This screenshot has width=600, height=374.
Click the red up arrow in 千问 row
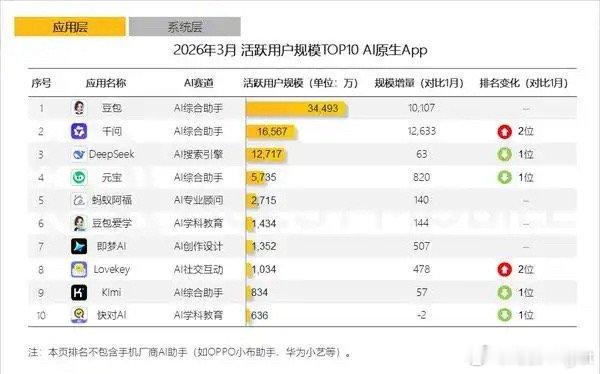tap(505, 131)
